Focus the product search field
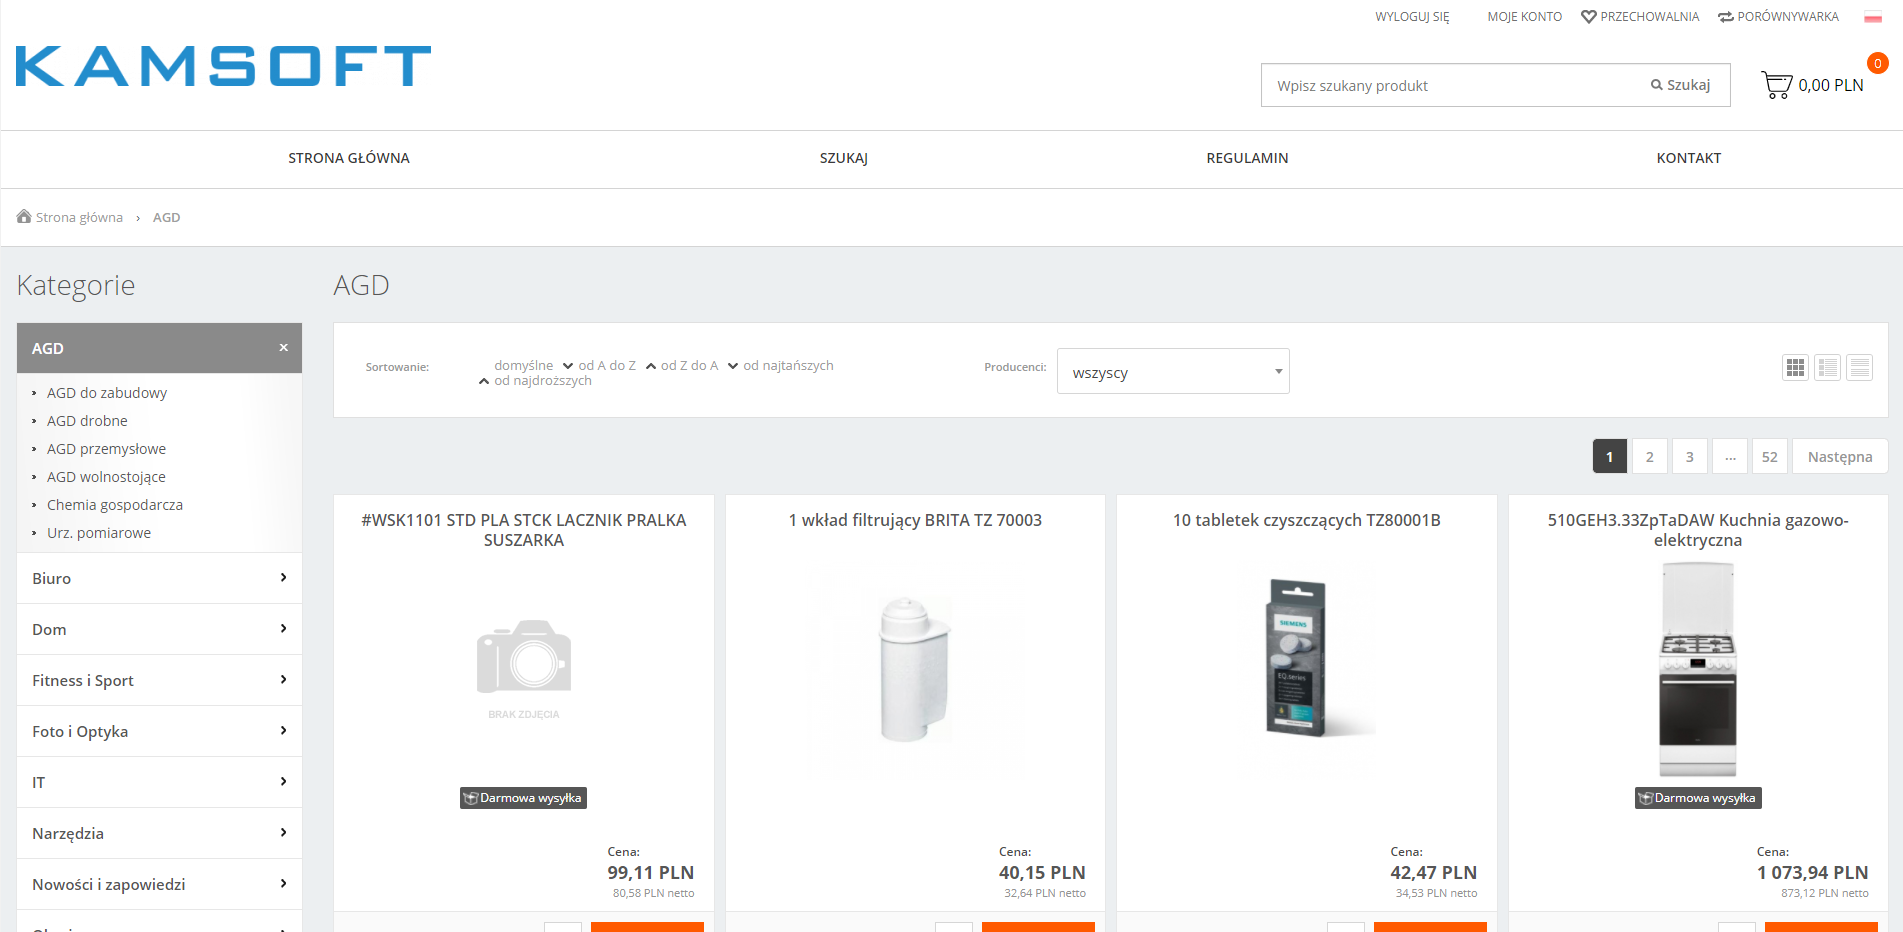Image resolution: width=1903 pixels, height=932 pixels. point(1450,85)
